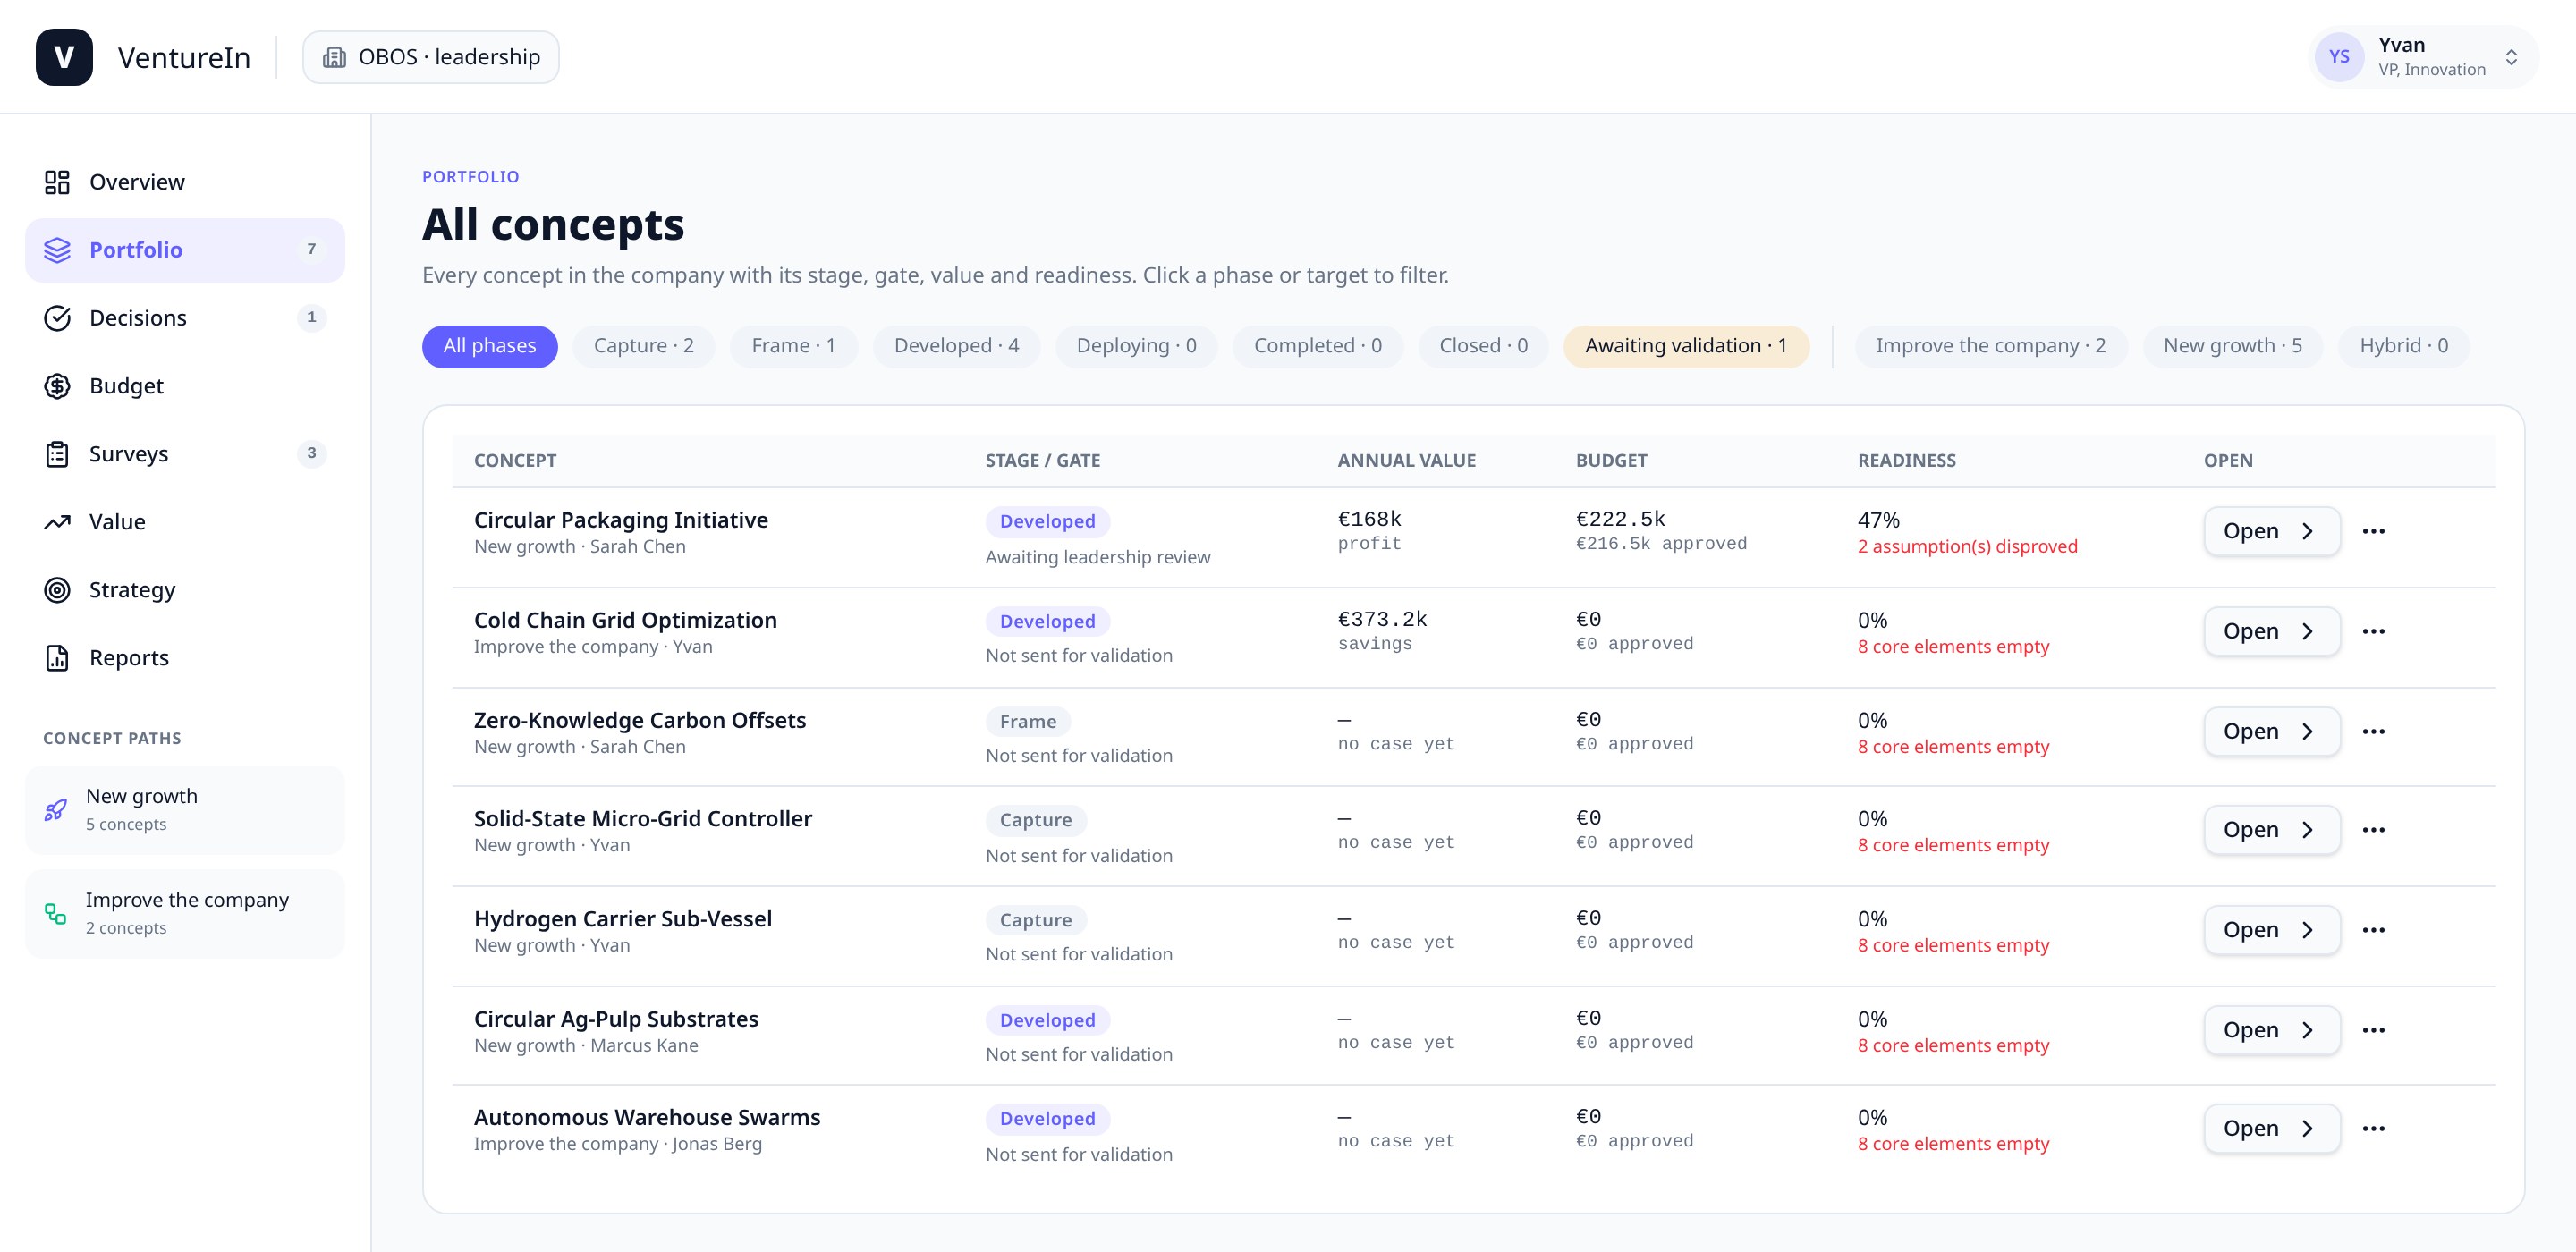The width and height of the screenshot is (2576, 1252).
Task: Click the Value trending arrow icon
Action: pyautogui.click(x=57, y=522)
